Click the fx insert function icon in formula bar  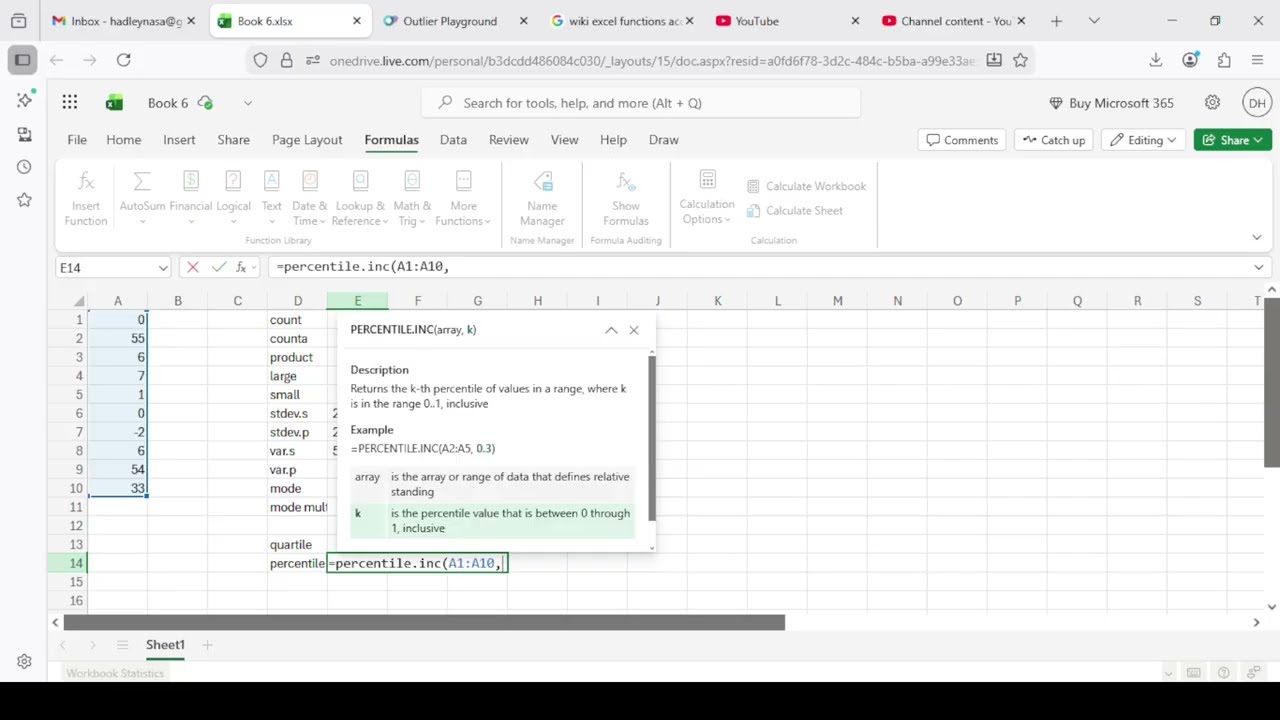point(241,267)
